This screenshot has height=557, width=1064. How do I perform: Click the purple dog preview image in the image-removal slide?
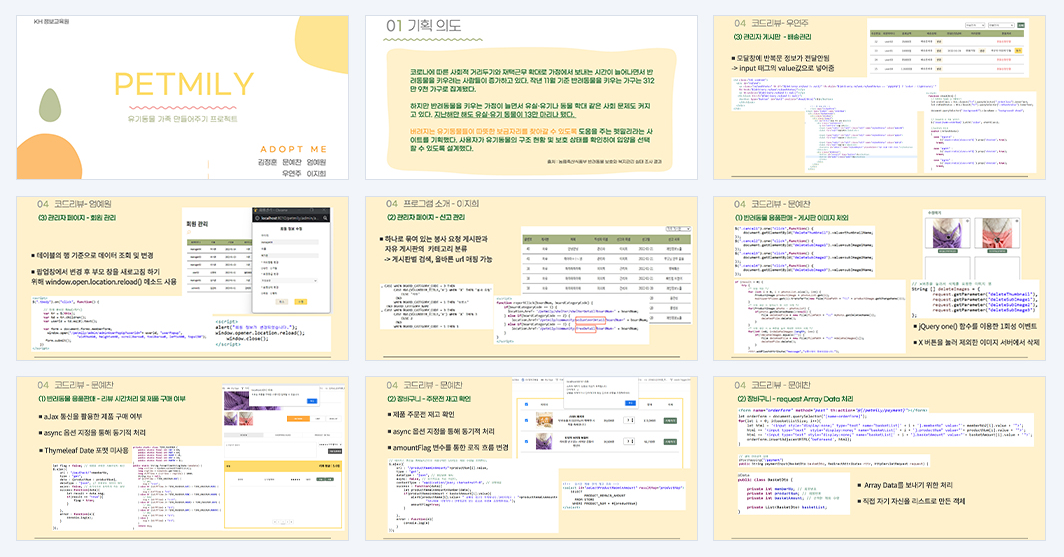click(947, 235)
